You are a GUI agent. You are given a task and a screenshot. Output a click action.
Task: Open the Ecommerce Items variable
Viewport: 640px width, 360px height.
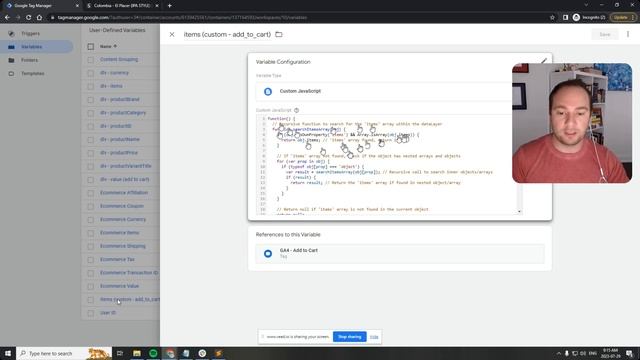[120, 233]
